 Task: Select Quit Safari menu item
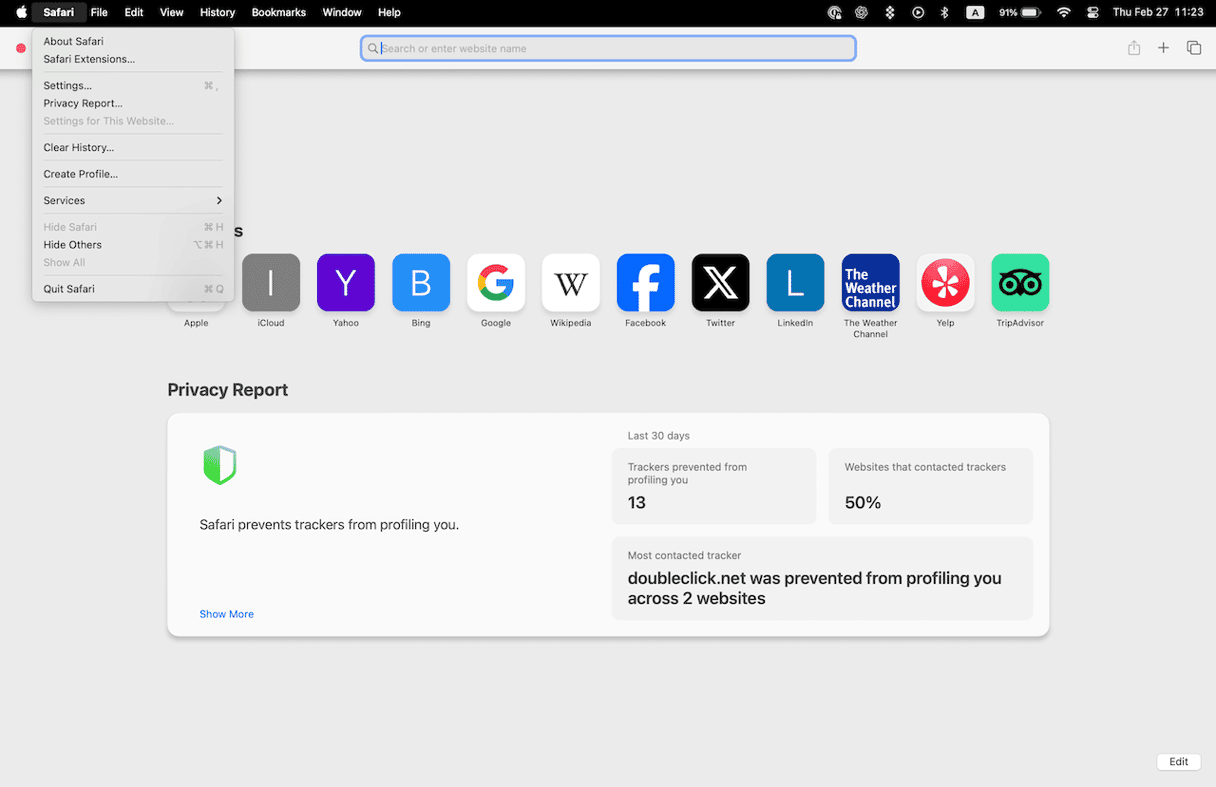69,289
